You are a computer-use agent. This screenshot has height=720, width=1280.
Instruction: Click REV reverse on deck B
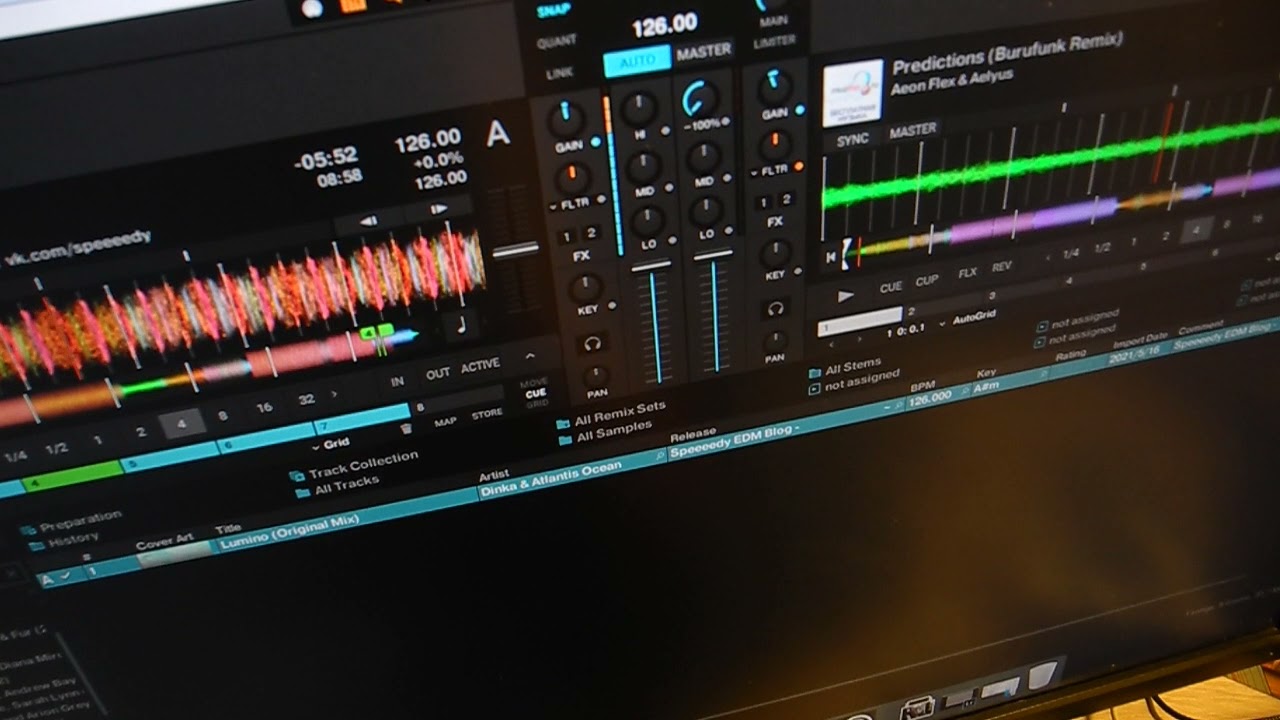coord(1001,268)
